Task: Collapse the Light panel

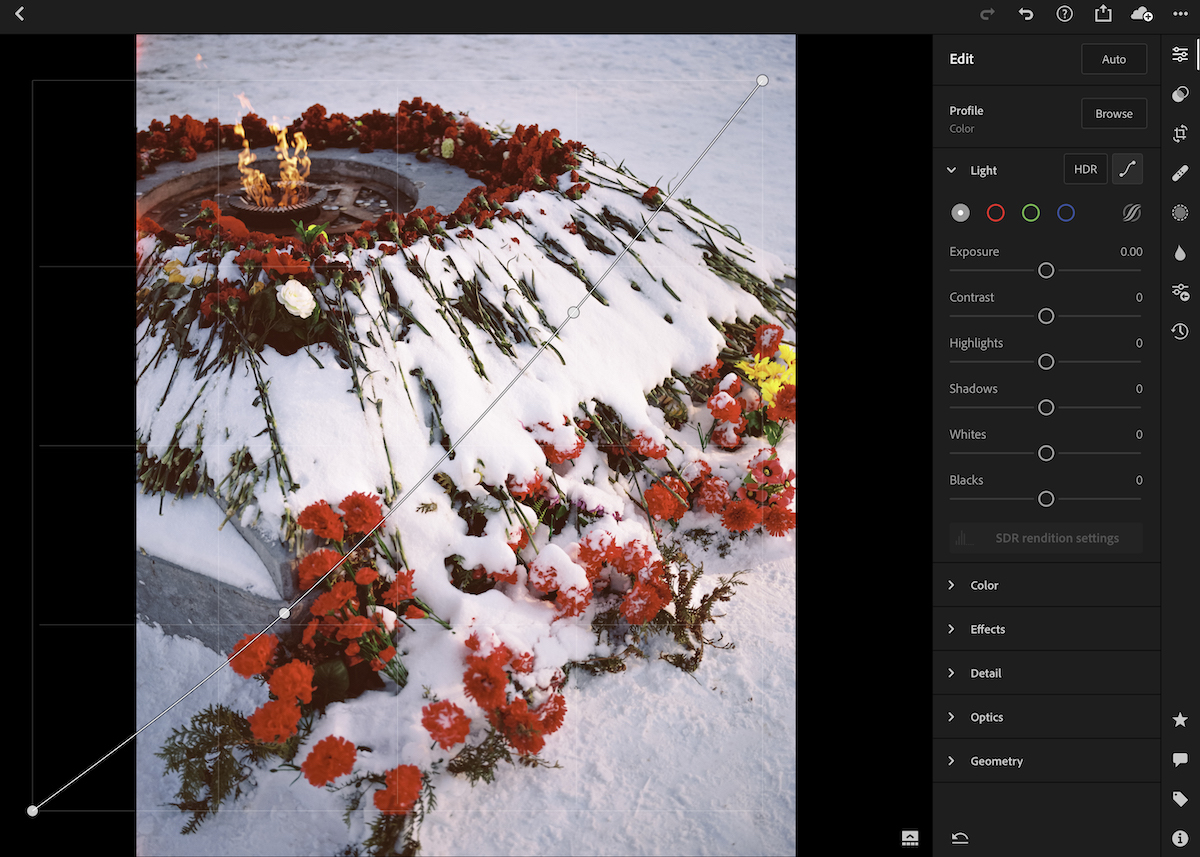Action: point(952,170)
